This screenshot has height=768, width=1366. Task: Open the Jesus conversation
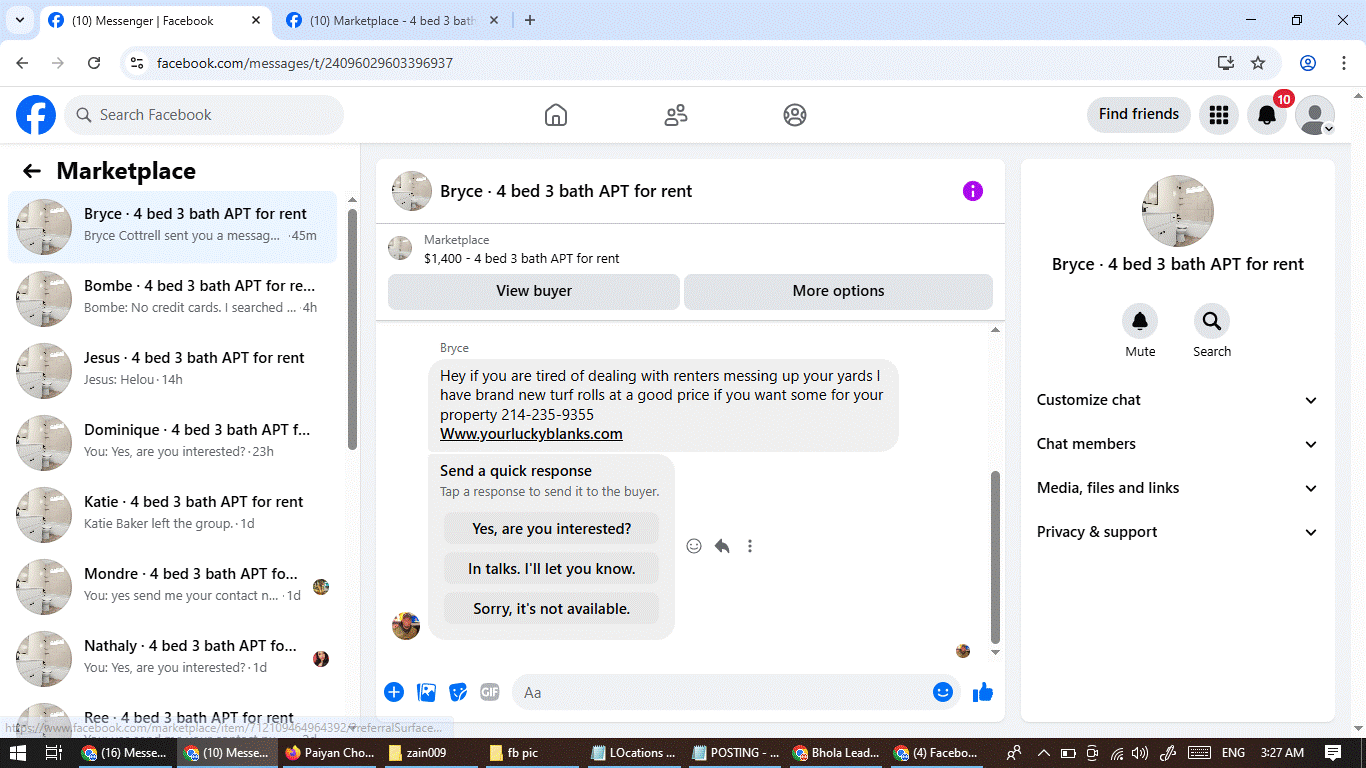[x=173, y=371]
